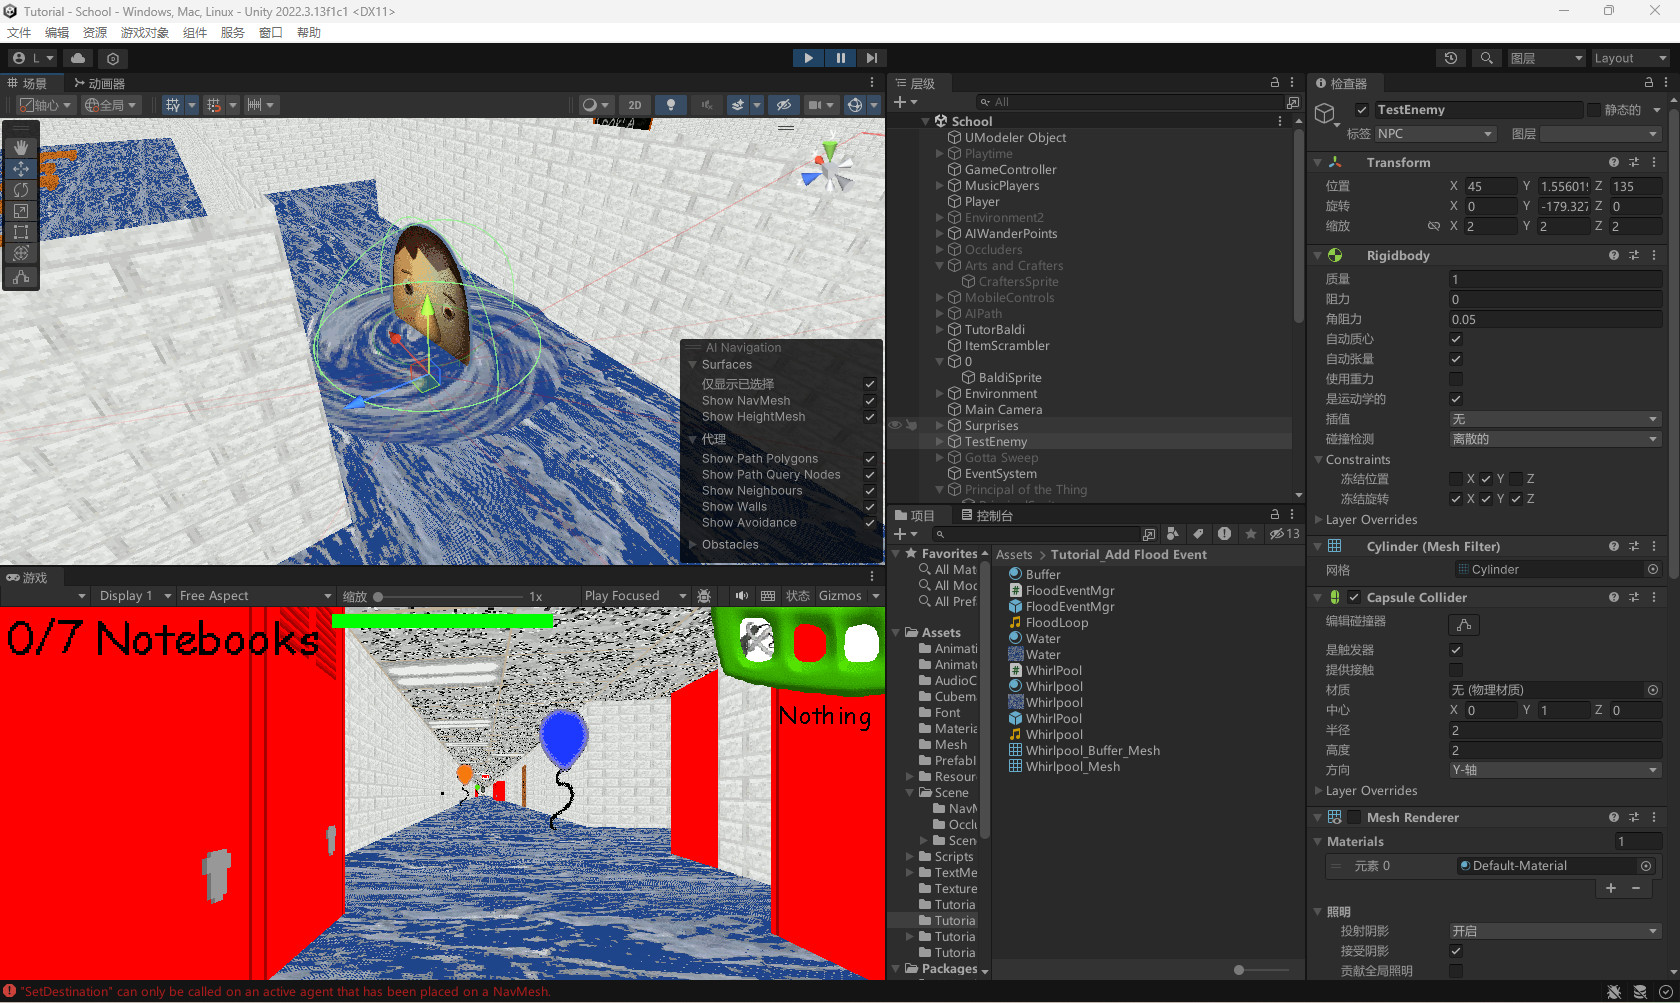Viewport: 1680px width, 1003px height.
Task: Select the Hand view tool
Action: coord(21,147)
